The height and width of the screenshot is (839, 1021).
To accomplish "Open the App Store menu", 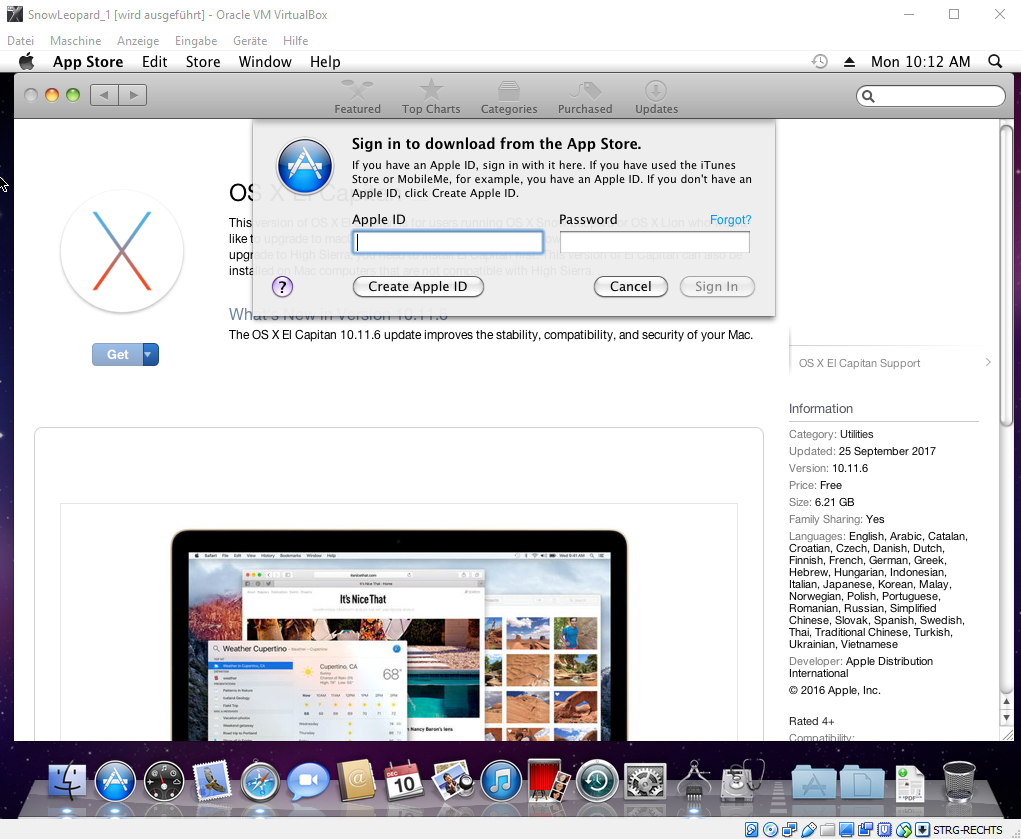I will coord(88,62).
